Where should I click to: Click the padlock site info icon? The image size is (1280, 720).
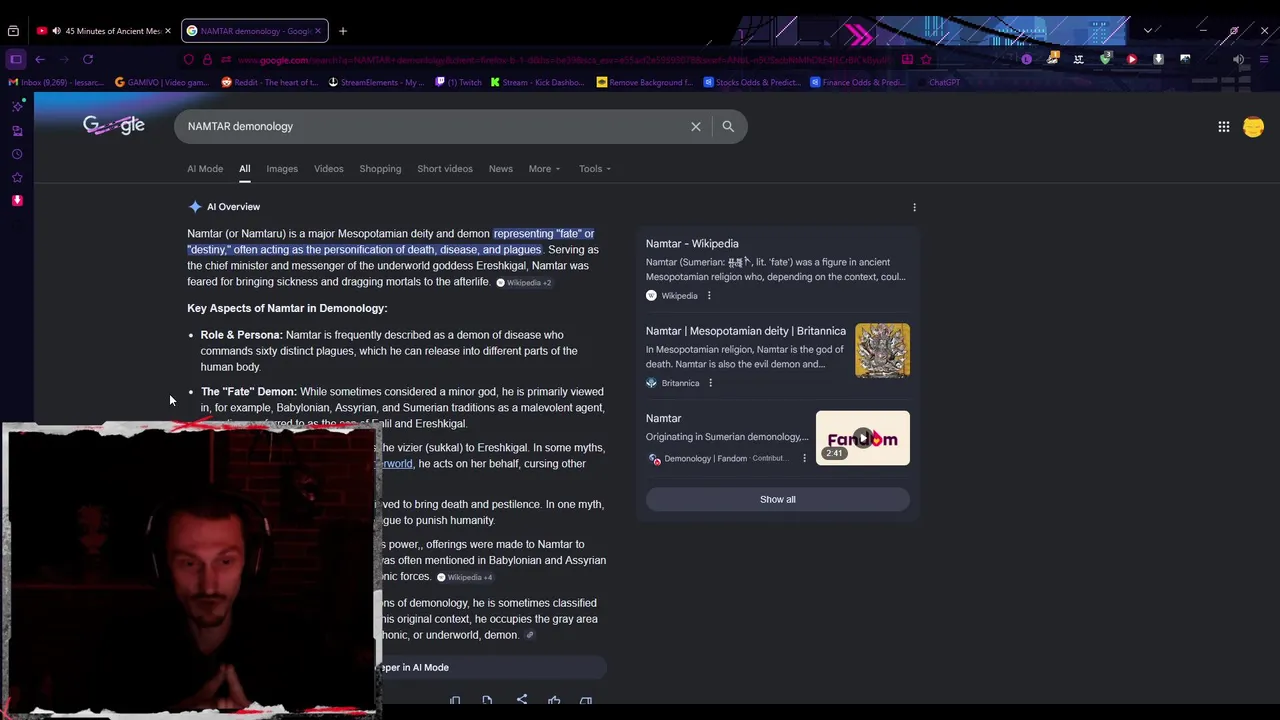coord(207,60)
